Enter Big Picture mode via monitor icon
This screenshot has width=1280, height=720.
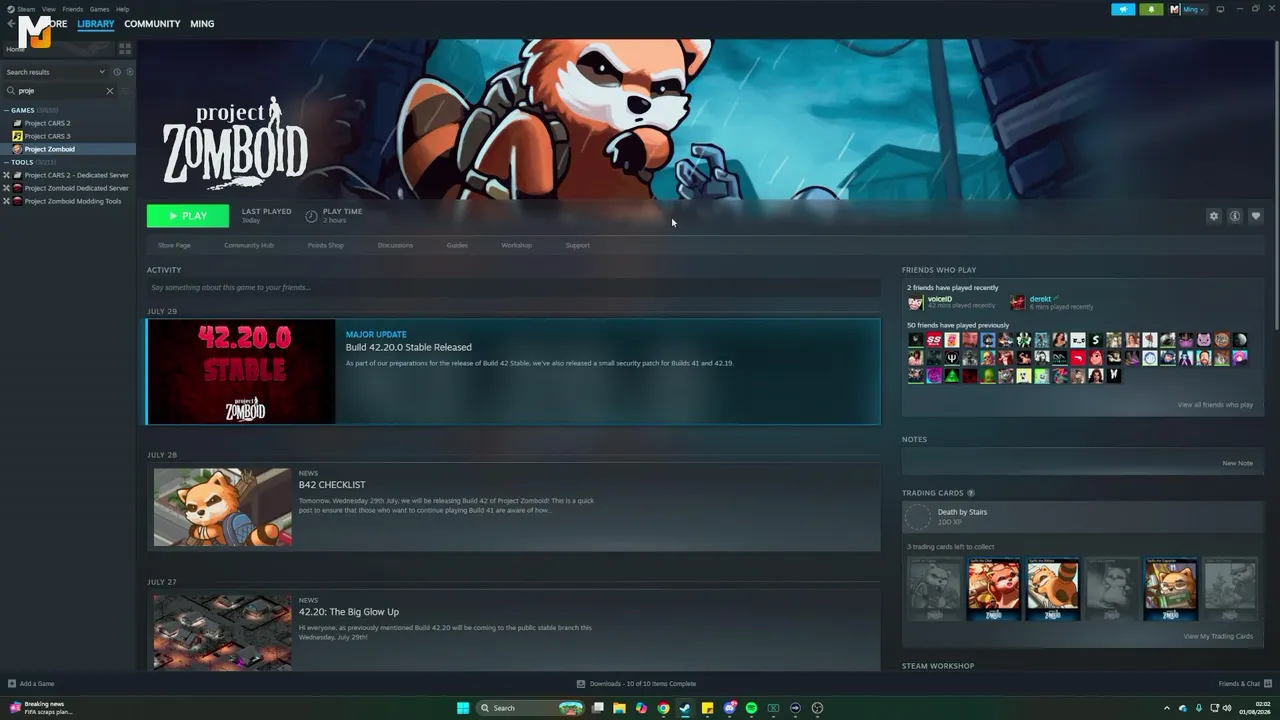point(1220,9)
